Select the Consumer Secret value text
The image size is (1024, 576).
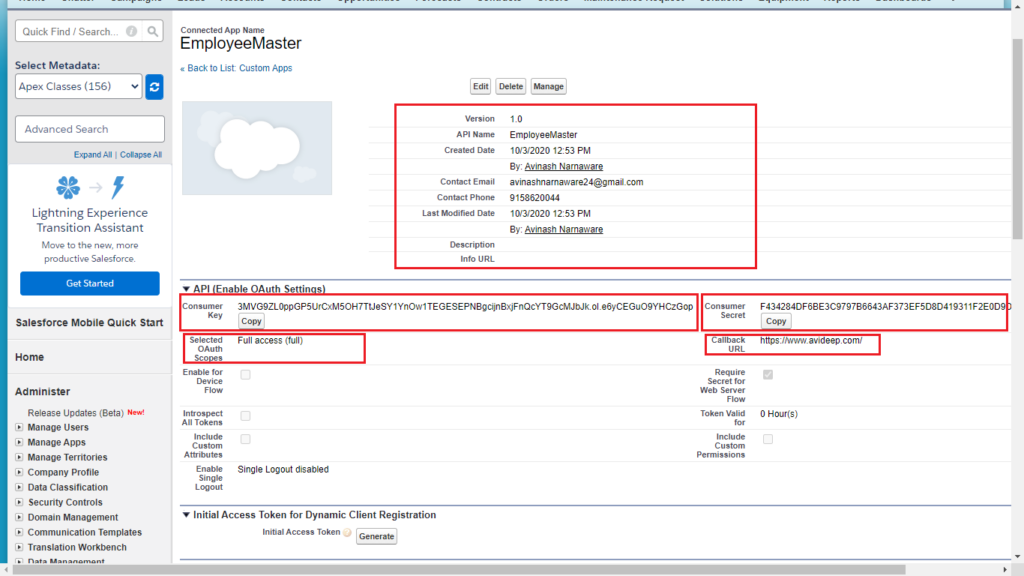884,306
